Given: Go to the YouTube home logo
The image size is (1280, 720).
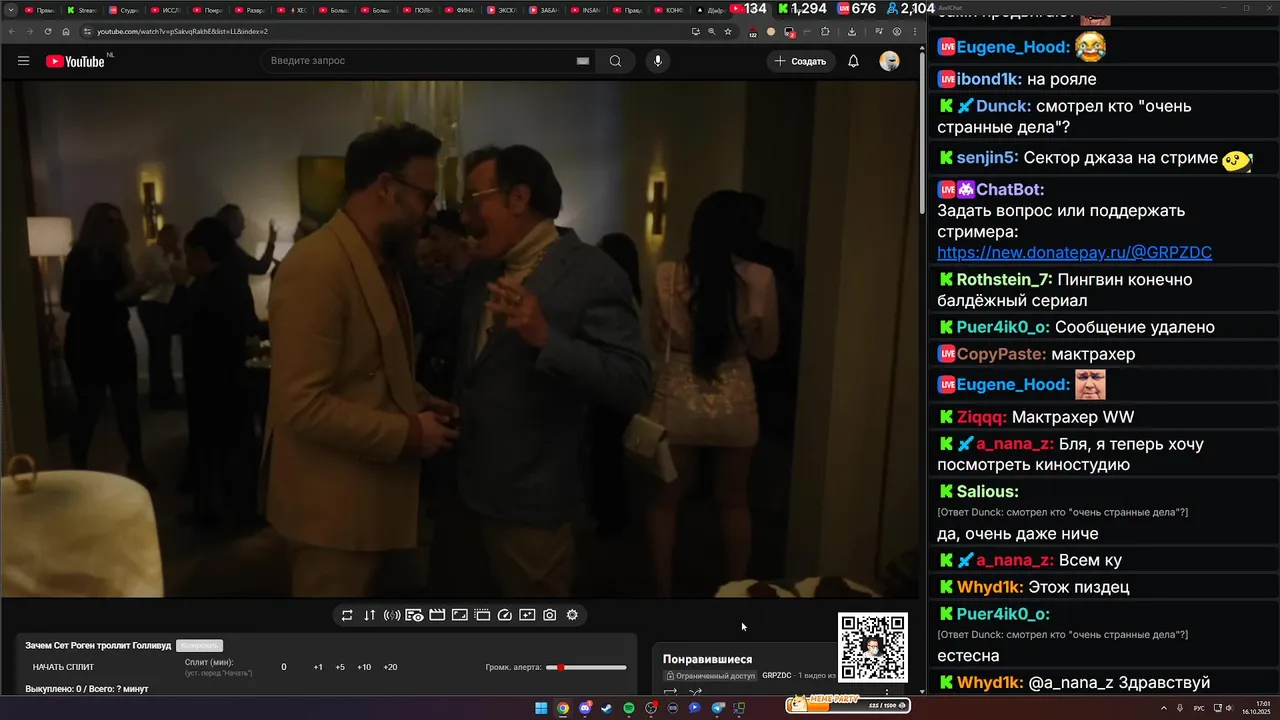Looking at the screenshot, I should point(75,61).
